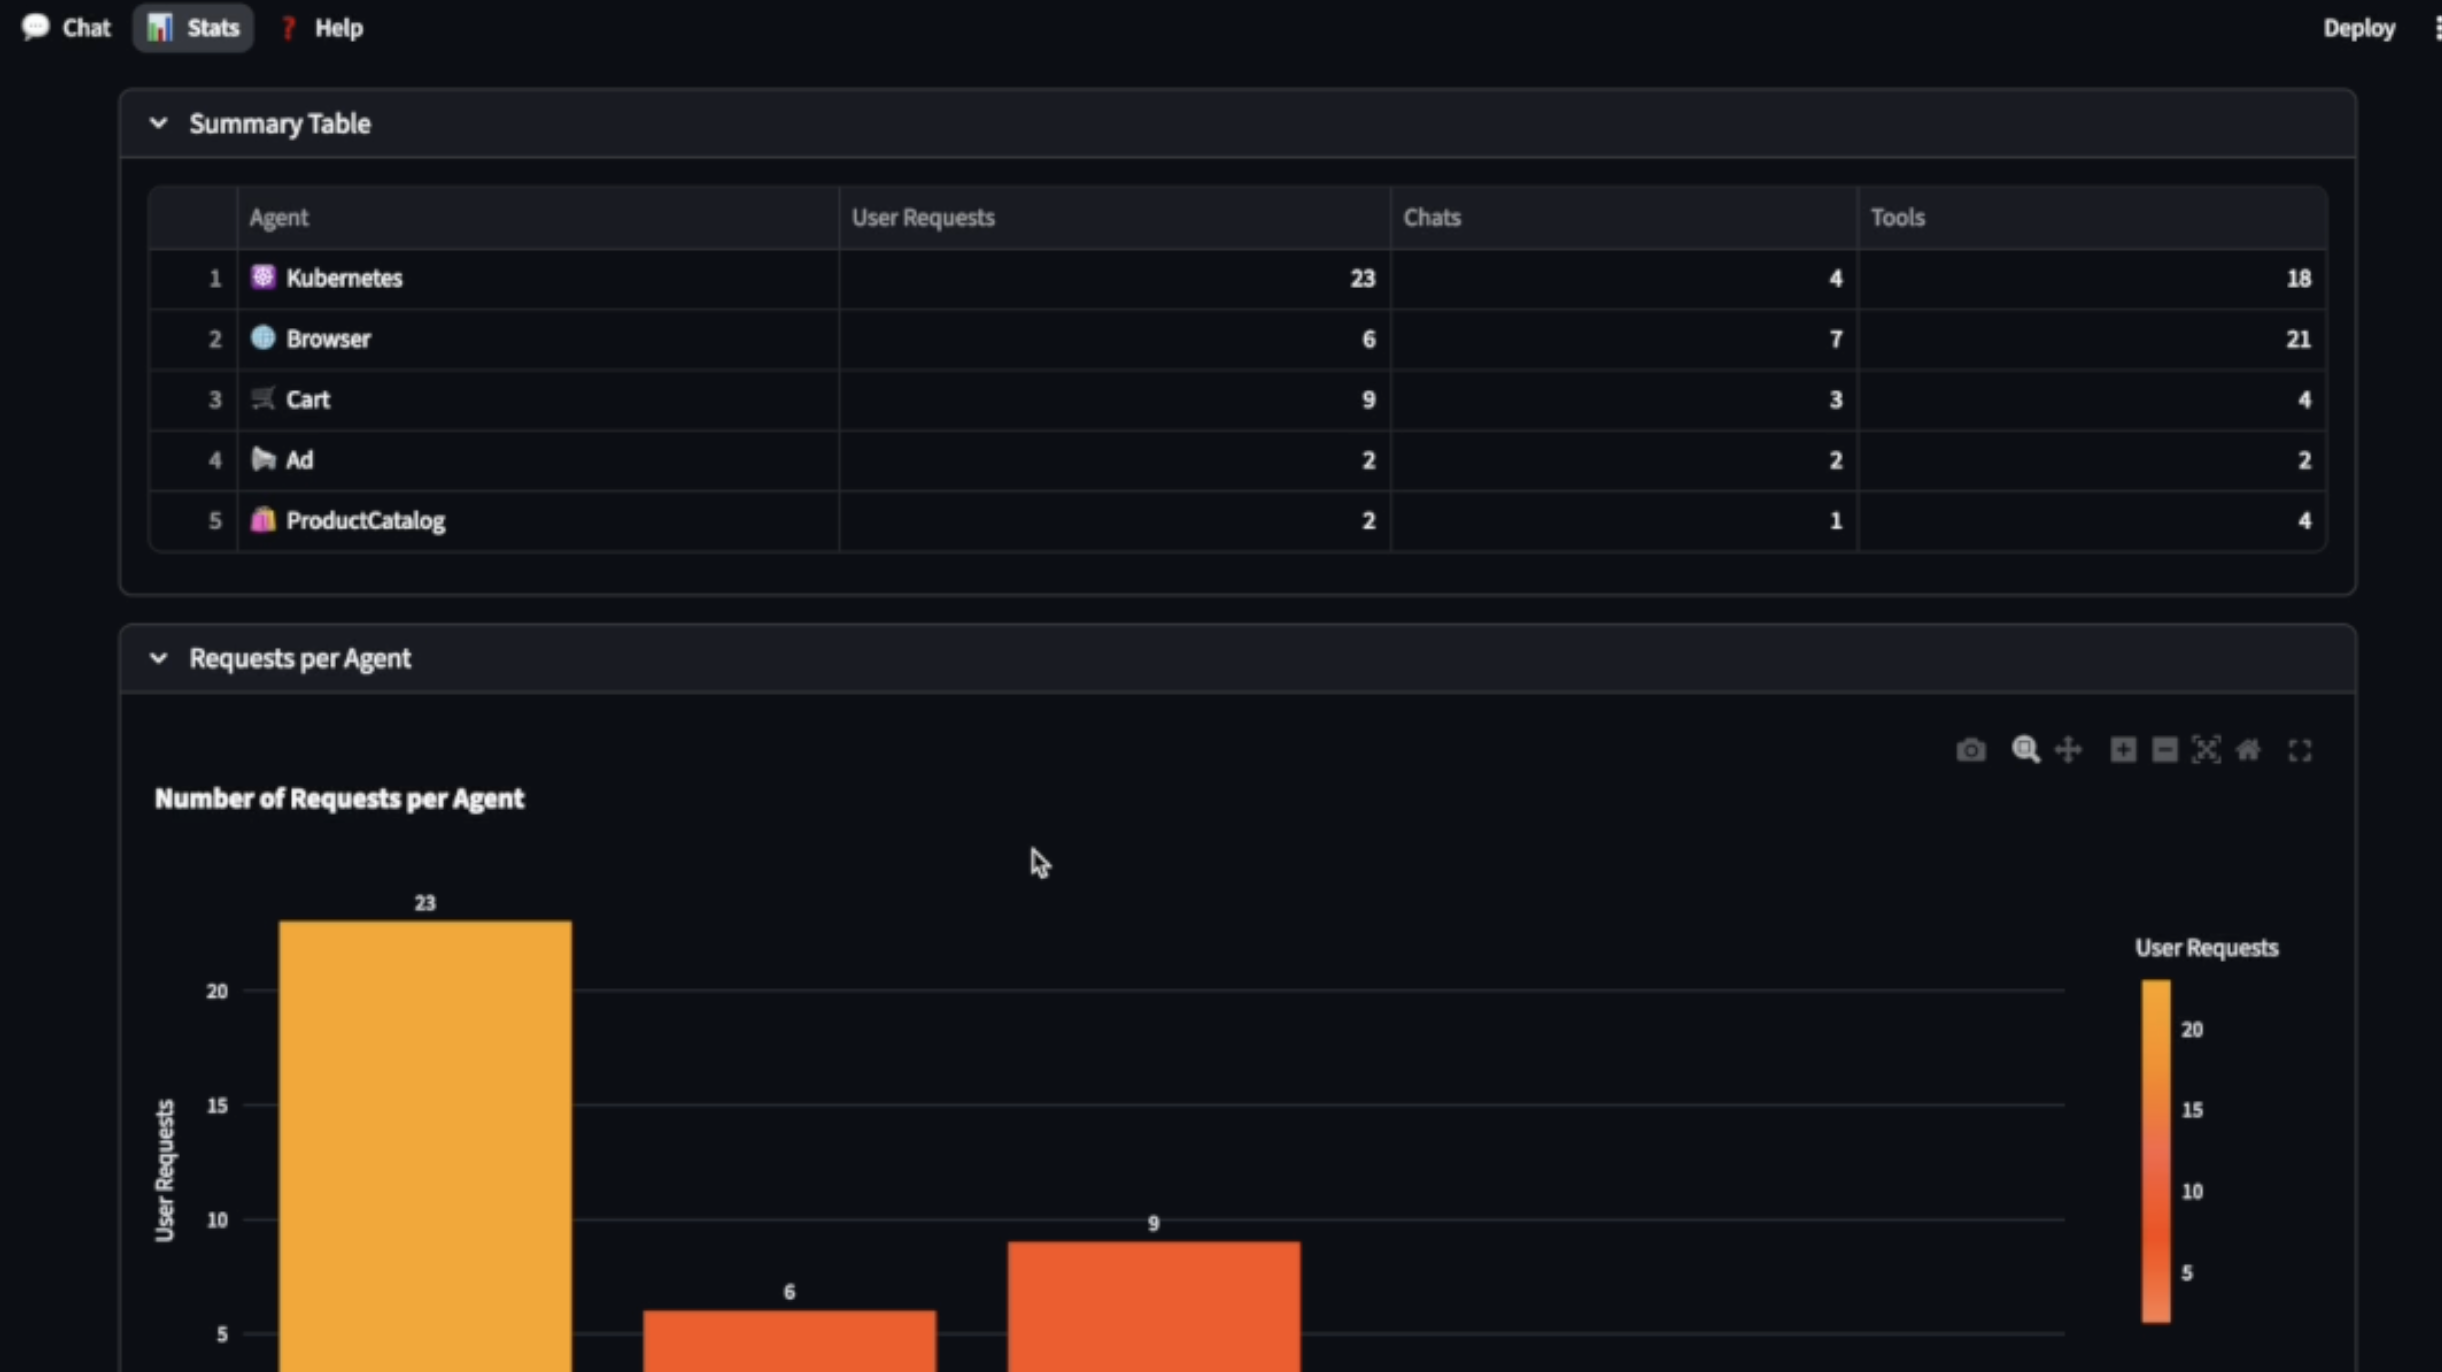Open the Help tab
This screenshot has width=2442, height=1372.
coord(321,28)
